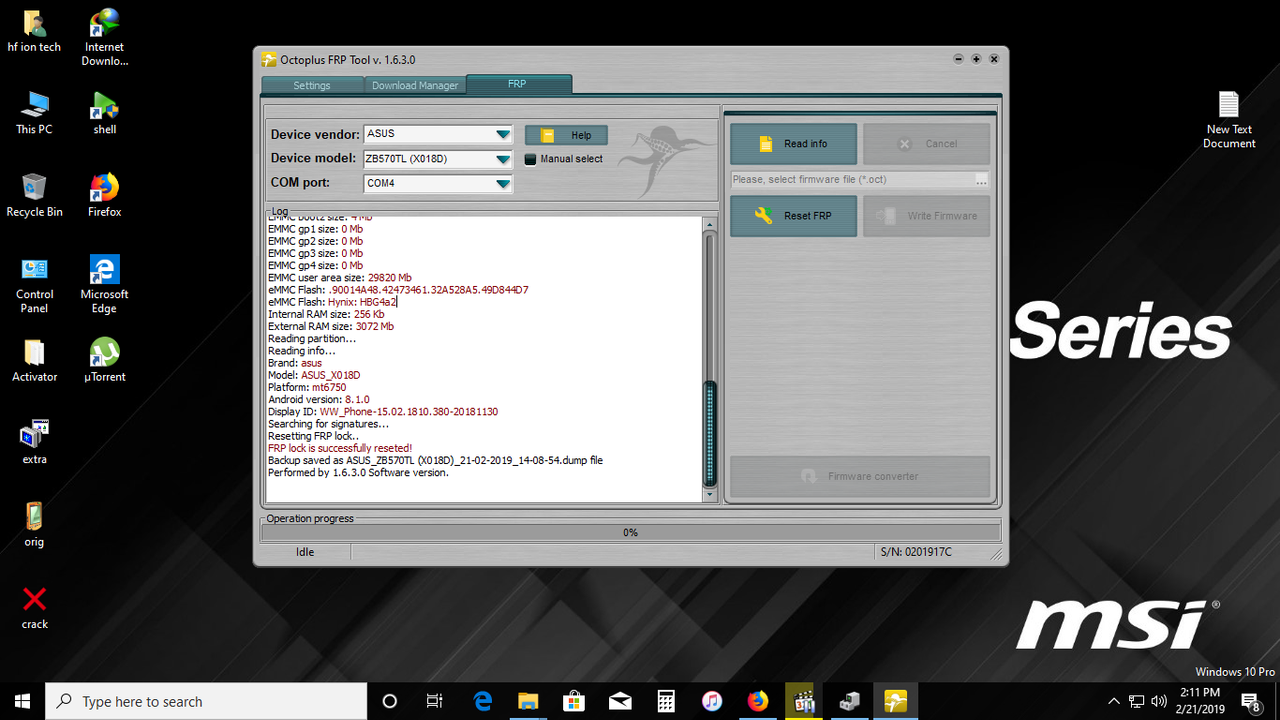The image size is (1280, 720).
Task: Click the Idle status text
Action: [x=305, y=552]
